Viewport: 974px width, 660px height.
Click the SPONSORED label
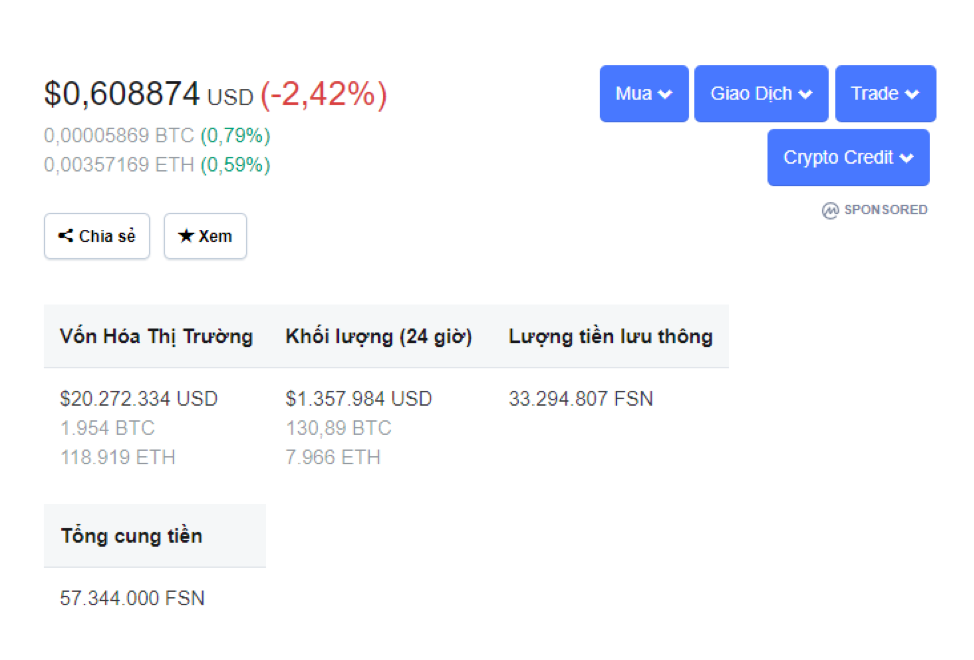pos(885,210)
